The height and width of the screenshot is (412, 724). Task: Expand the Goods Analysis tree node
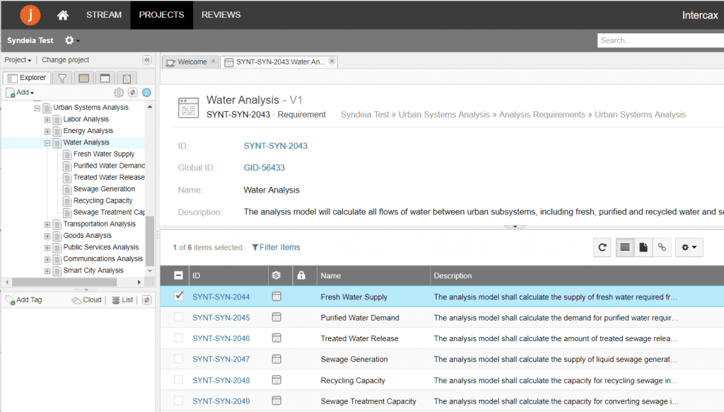47,236
